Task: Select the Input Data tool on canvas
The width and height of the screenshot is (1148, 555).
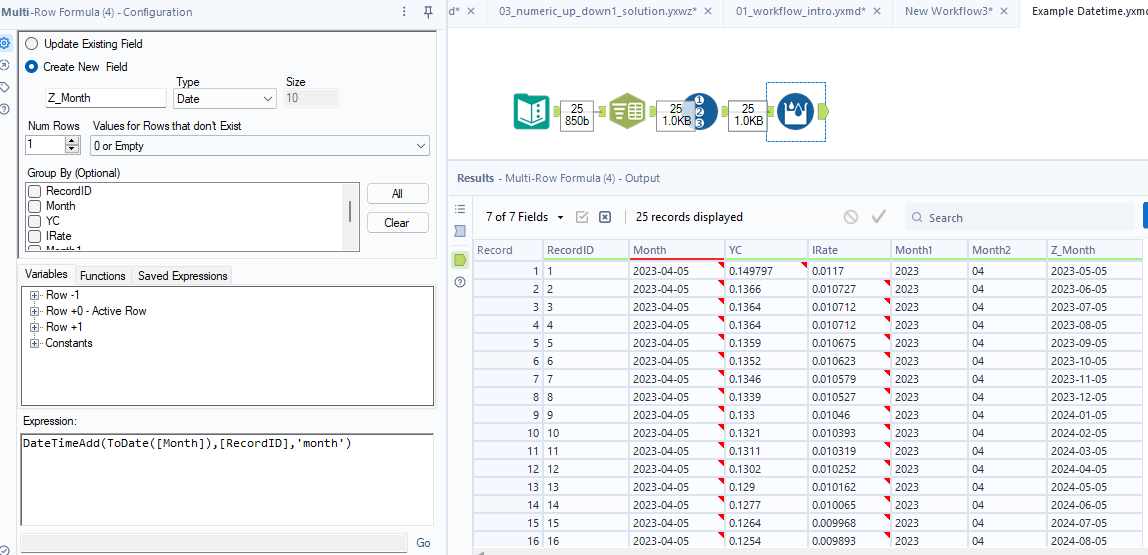Action: point(531,111)
